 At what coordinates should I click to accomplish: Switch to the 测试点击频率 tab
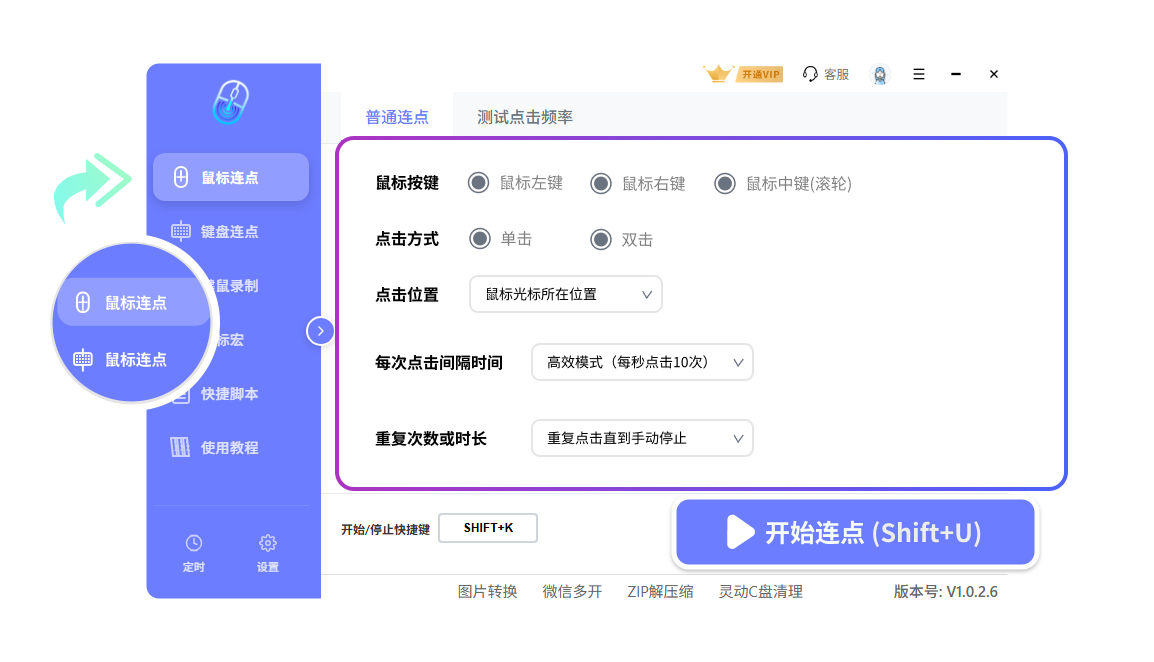point(525,117)
